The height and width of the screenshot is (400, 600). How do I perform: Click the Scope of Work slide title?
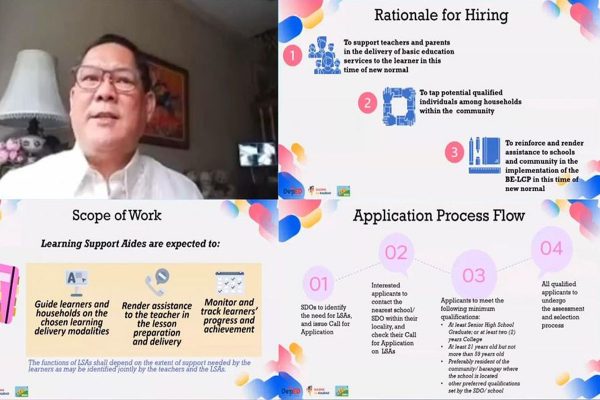point(115,215)
